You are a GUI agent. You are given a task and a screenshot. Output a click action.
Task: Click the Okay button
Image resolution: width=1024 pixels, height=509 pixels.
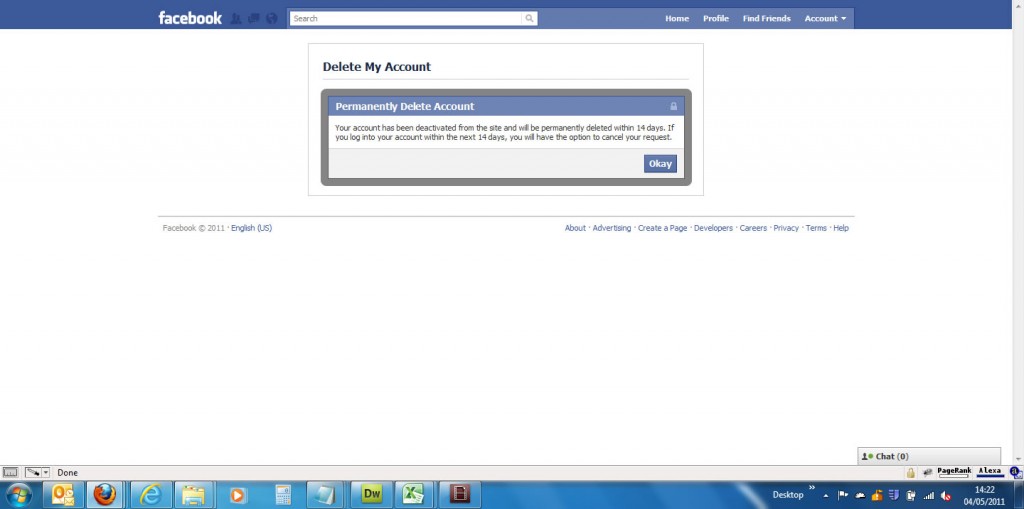click(660, 164)
